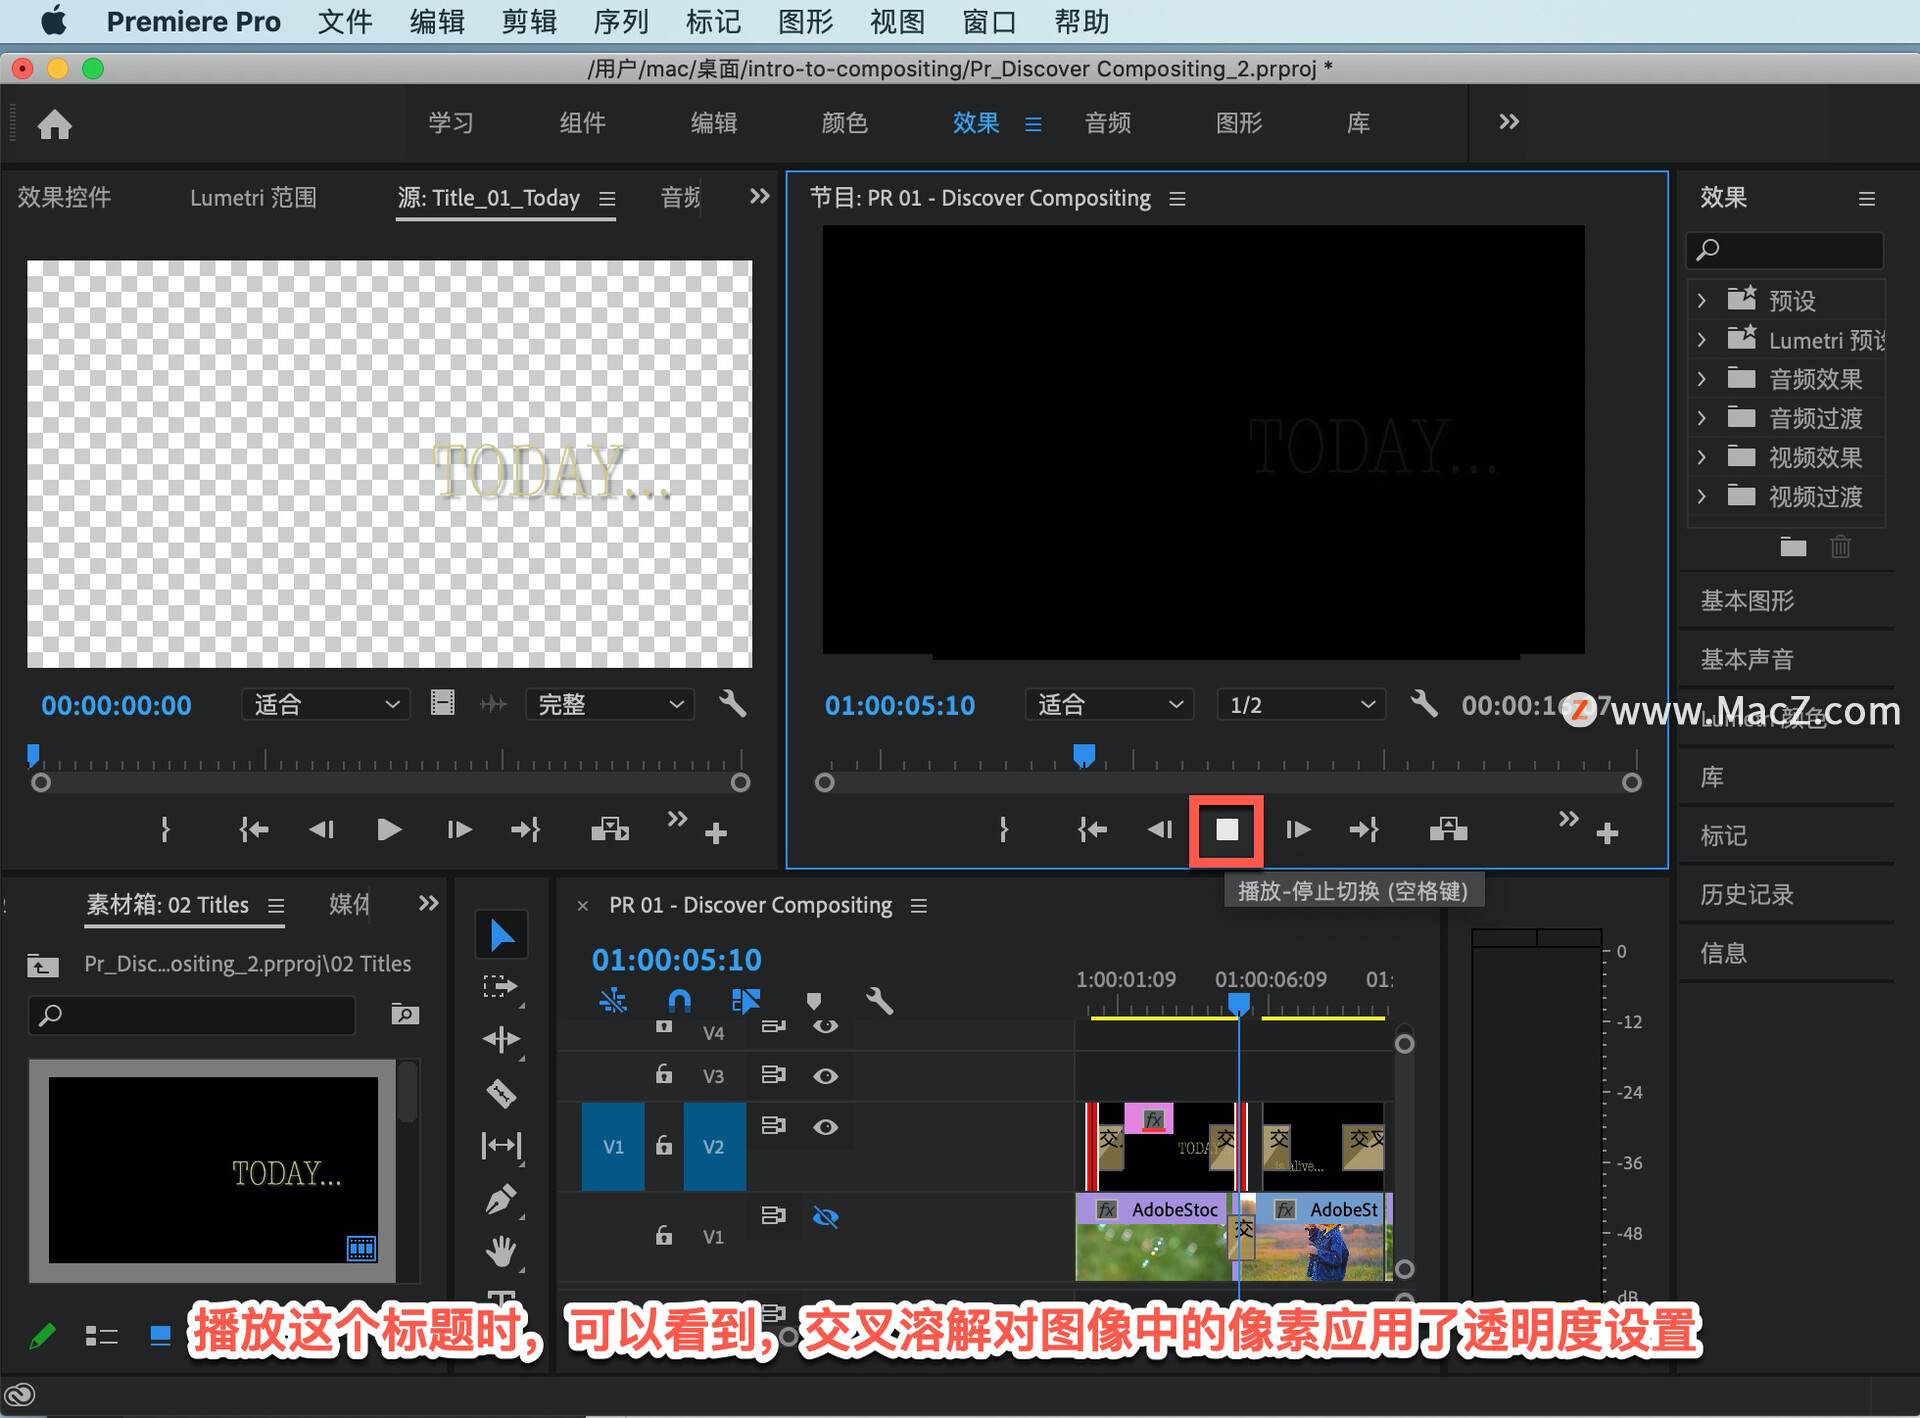Enable V1 track output eye

tap(825, 1217)
